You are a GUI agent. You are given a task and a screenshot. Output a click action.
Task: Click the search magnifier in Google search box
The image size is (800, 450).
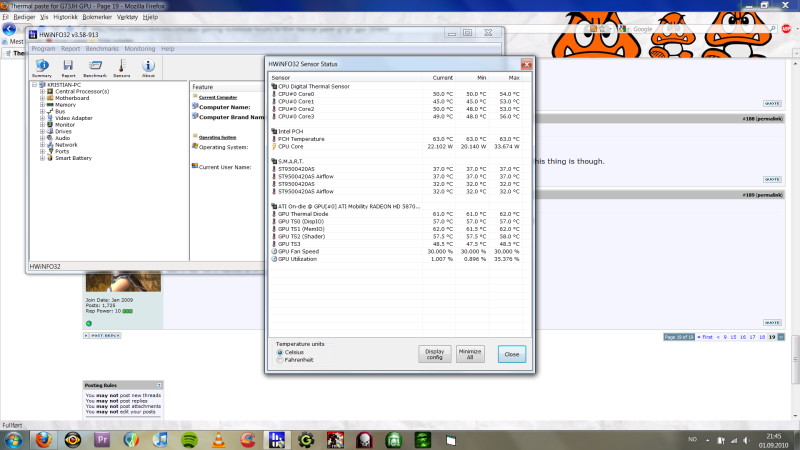coord(772,29)
